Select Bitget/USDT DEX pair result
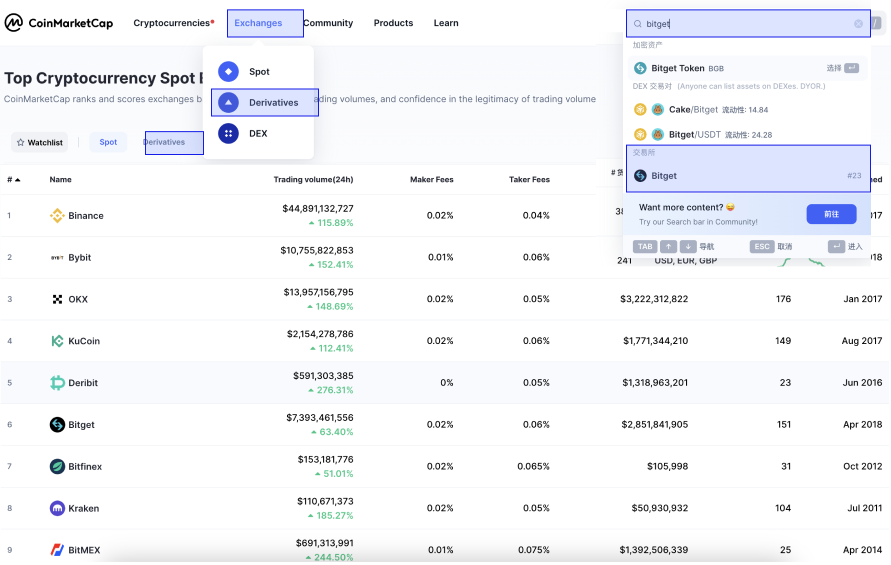 coord(747,135)
